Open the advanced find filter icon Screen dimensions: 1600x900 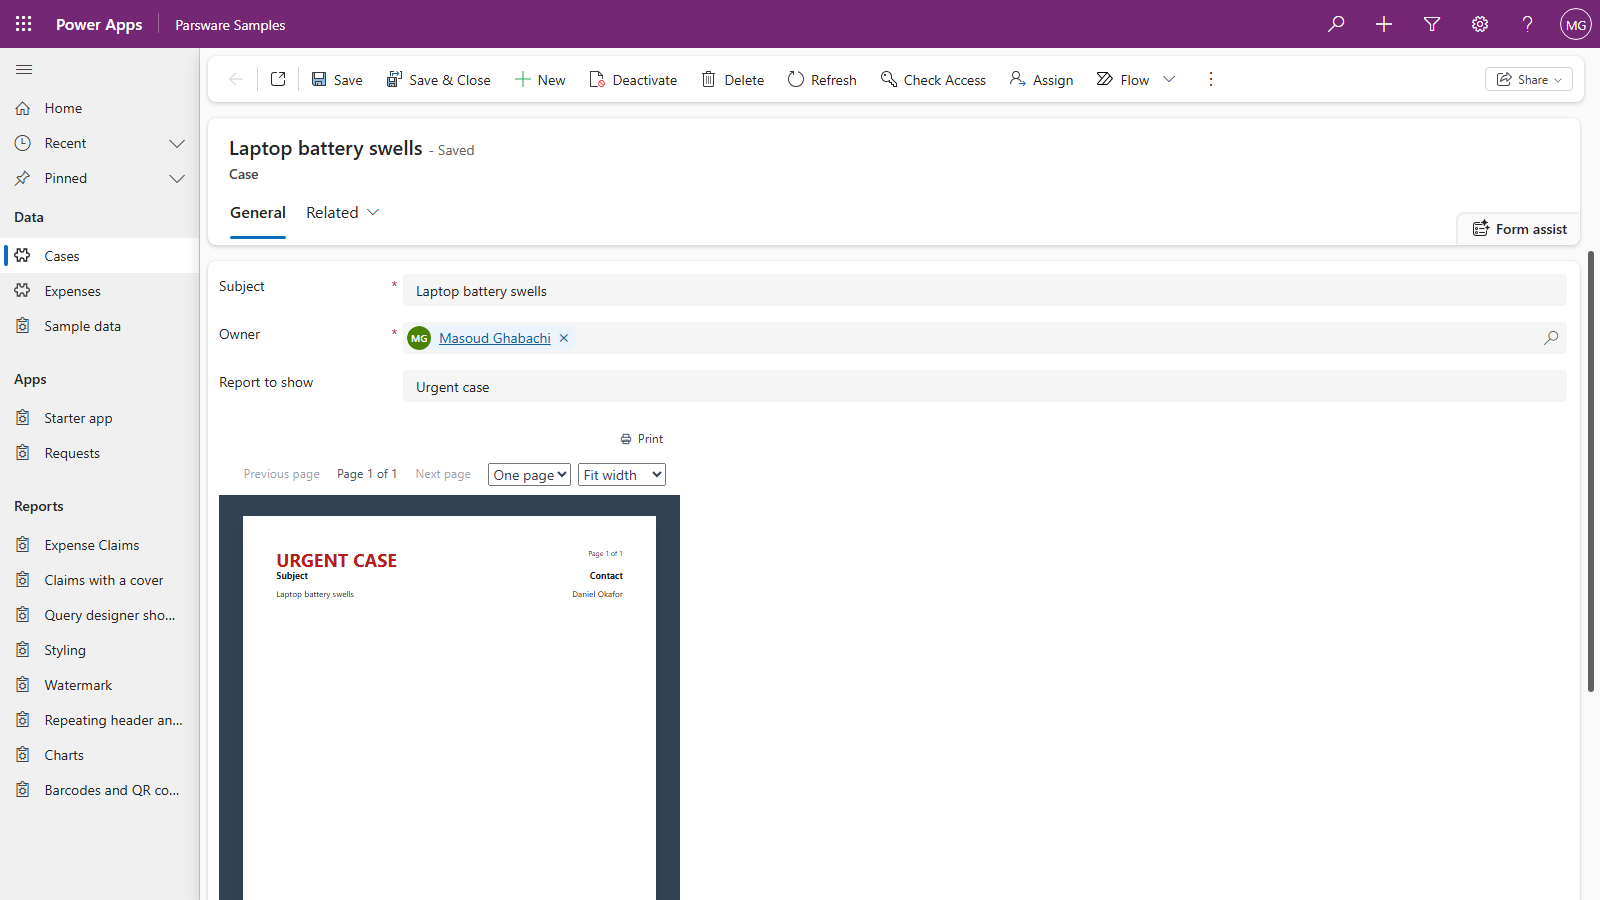[x=1432, y=24]
